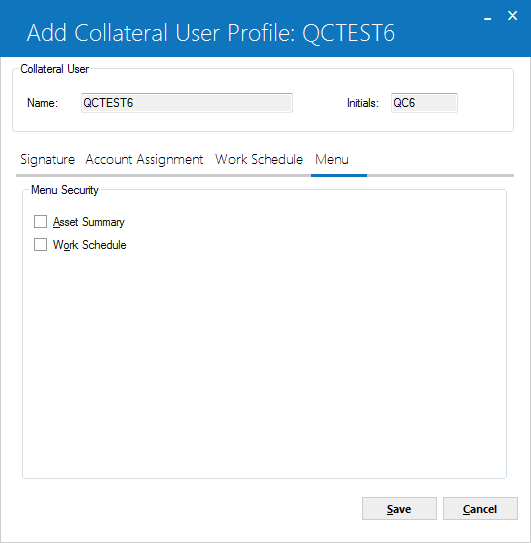Open the Account Assignment tab

pyautogui.click(x=144, y=160)
